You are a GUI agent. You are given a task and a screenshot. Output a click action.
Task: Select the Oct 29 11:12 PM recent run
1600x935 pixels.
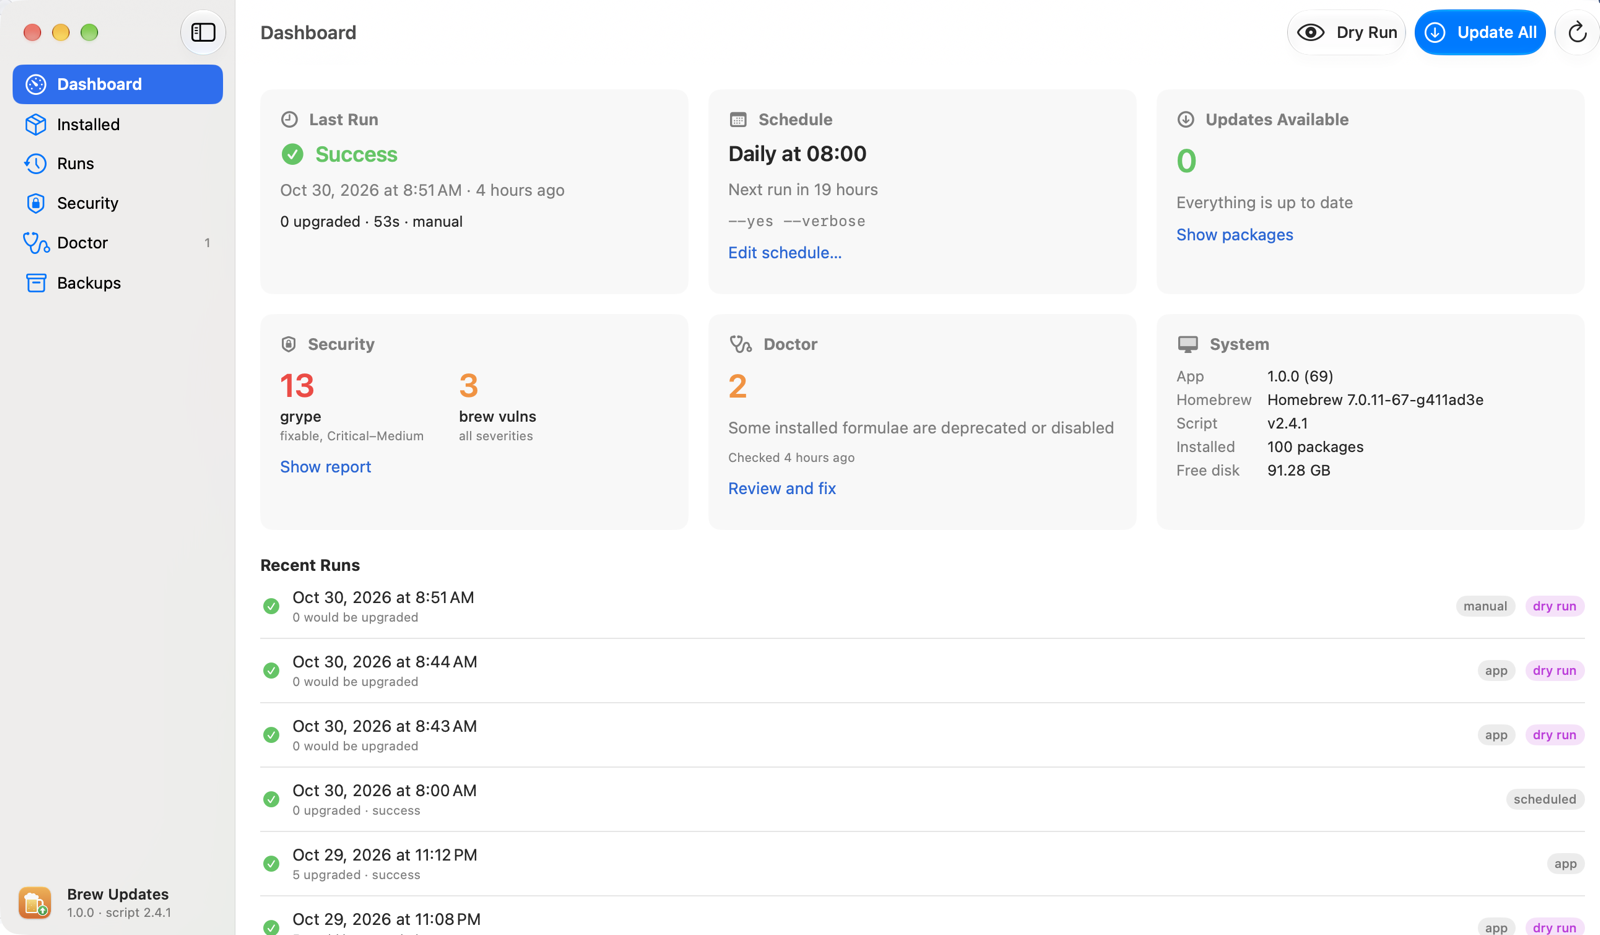click(922, 864)
